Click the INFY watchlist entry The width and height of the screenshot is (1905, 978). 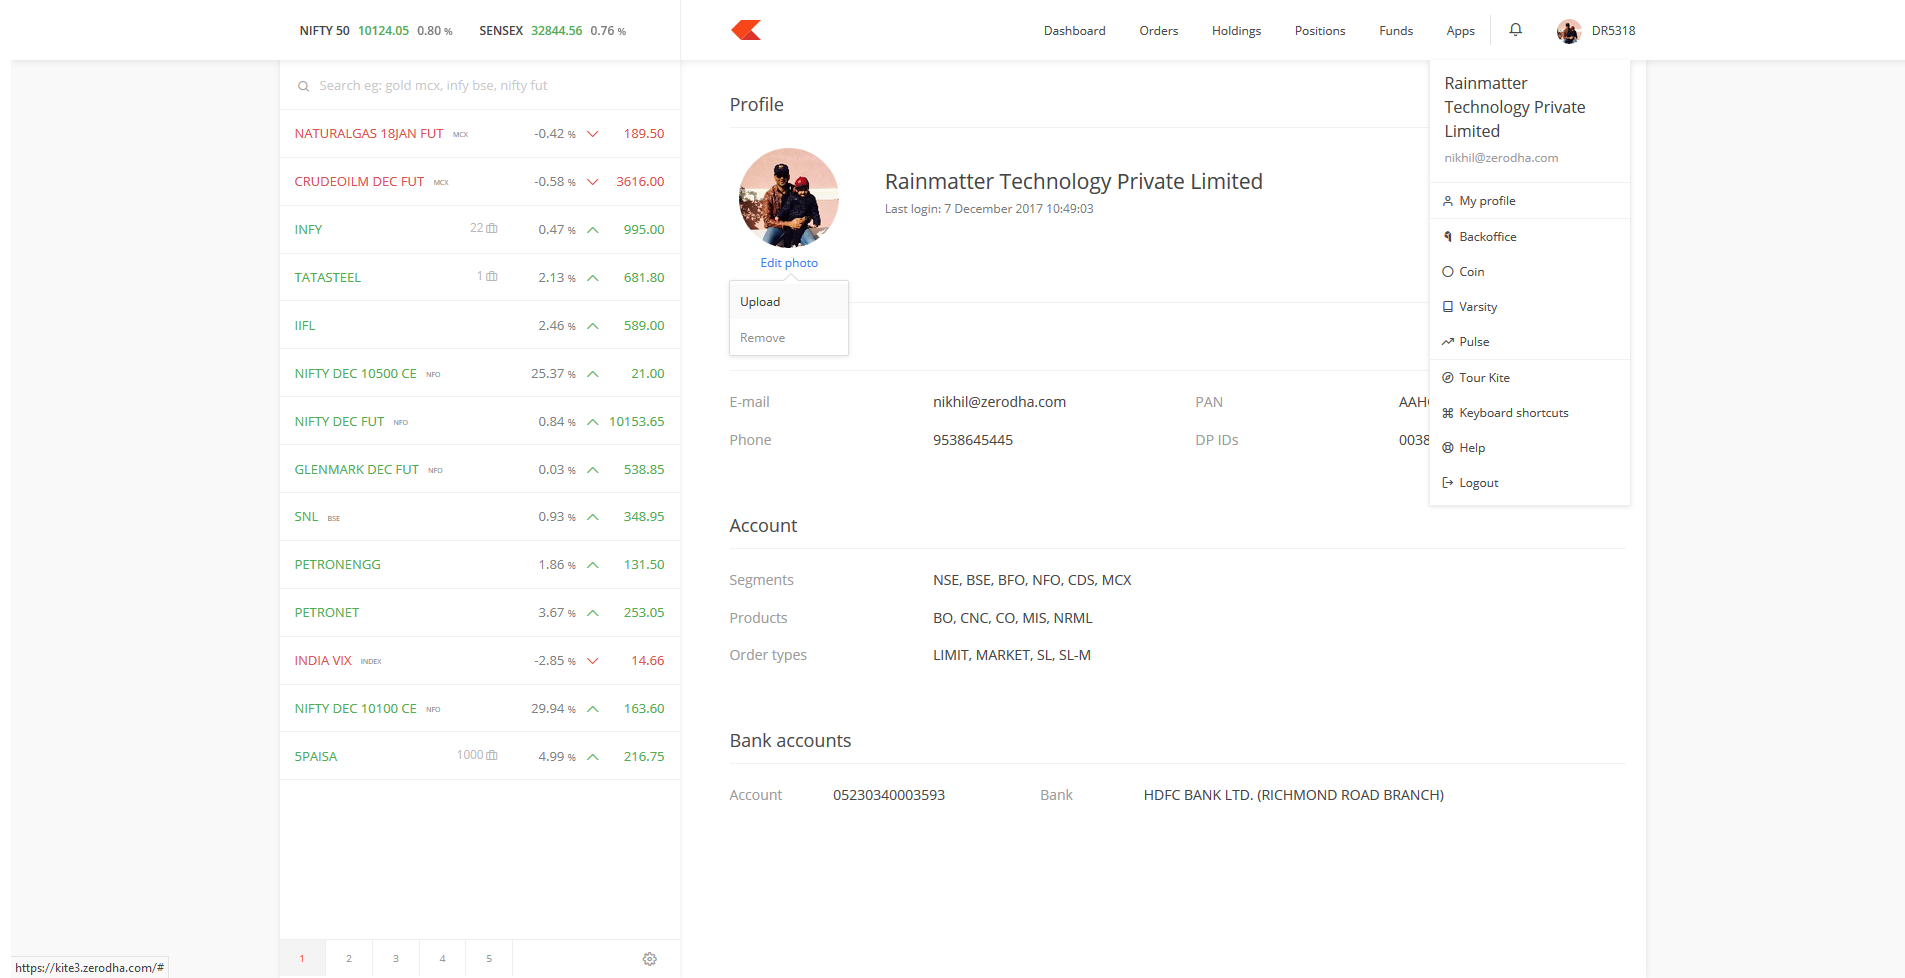pyautogui.click(x=480, y=229)
